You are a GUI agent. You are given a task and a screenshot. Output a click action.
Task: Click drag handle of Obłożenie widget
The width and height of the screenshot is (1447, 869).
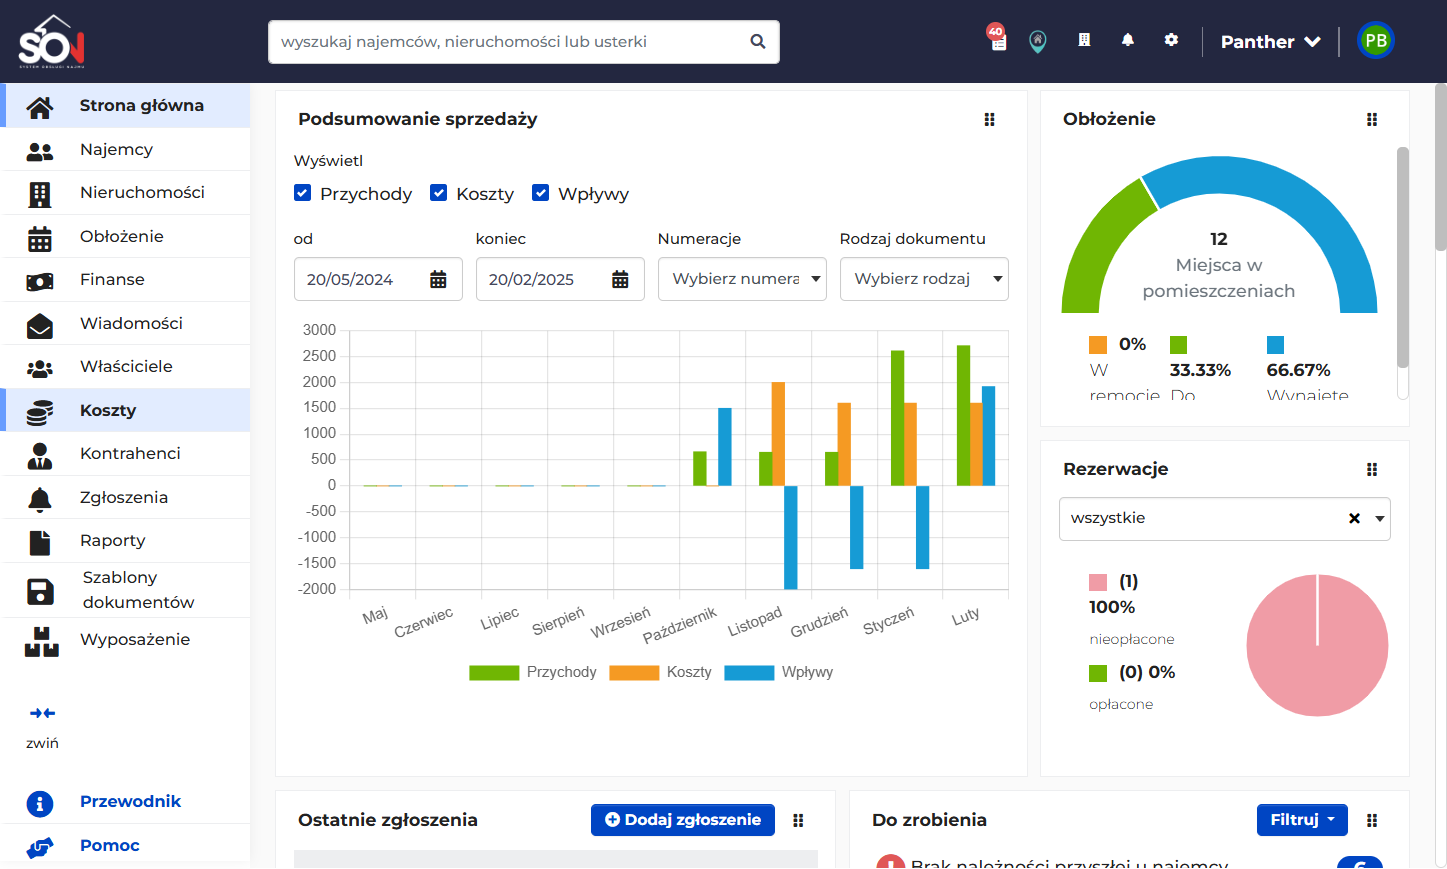(x=1372, y=120)
